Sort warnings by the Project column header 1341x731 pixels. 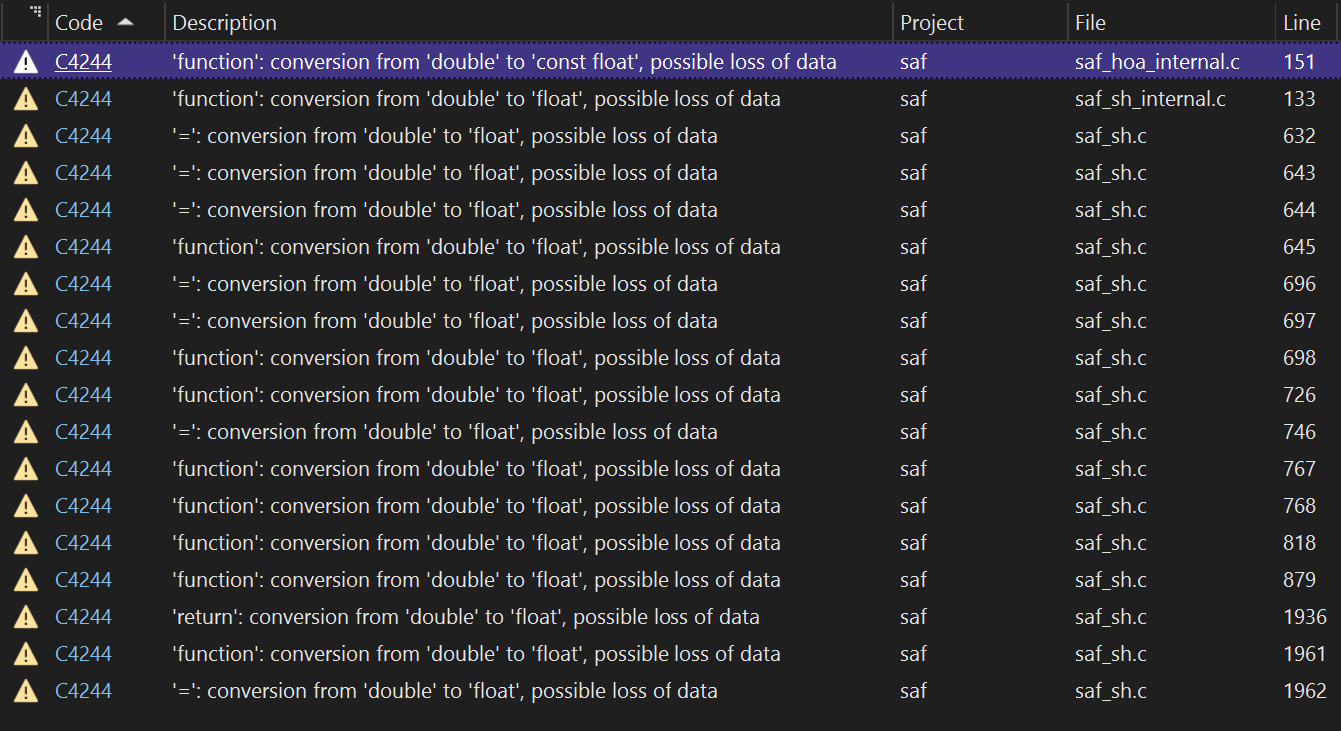(930, 22)
